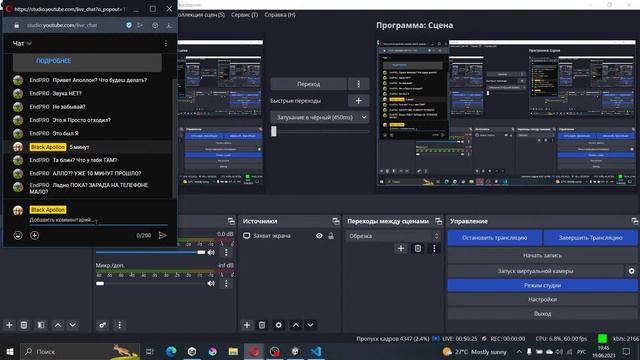Add a new scene plus icon
Image resolution: width=640 pixels, height=360 pixels.
coord(9,325)
